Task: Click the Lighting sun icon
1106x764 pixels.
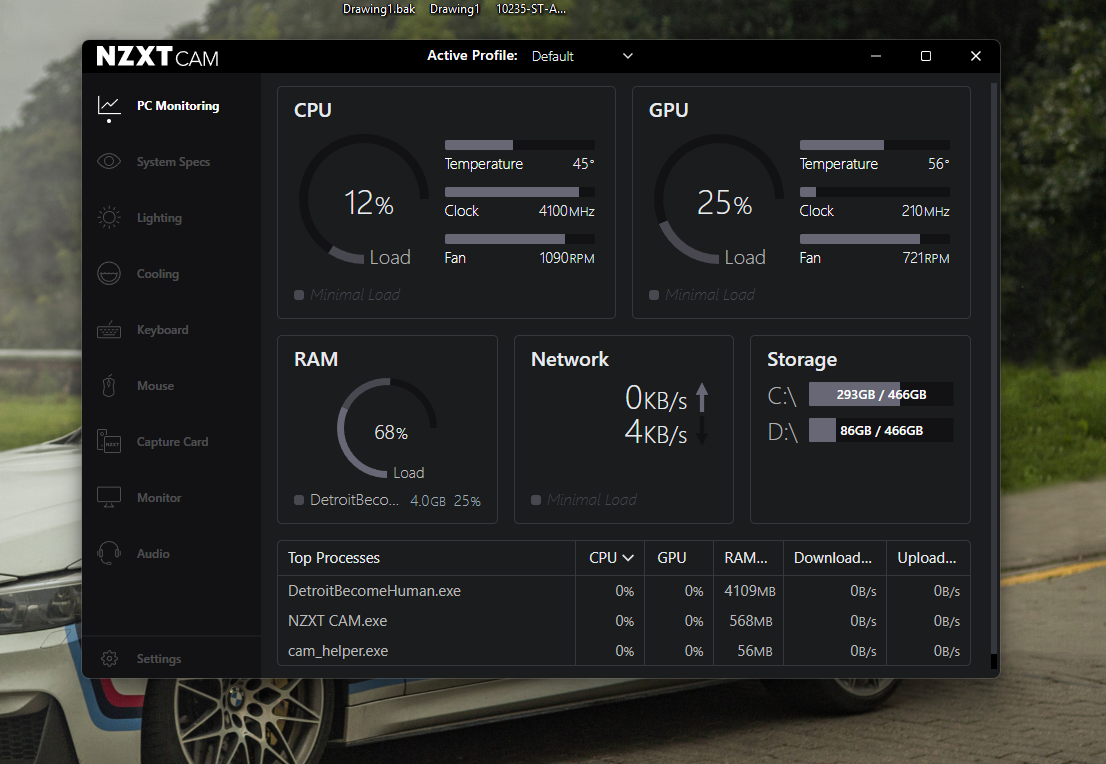Action: 109,217
